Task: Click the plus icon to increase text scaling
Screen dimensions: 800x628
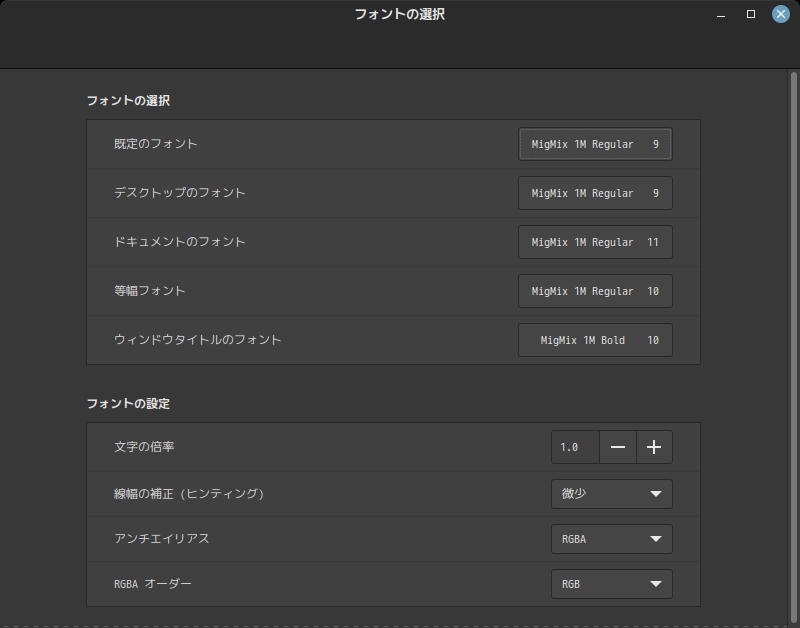Action: click(x=654, y=447)
